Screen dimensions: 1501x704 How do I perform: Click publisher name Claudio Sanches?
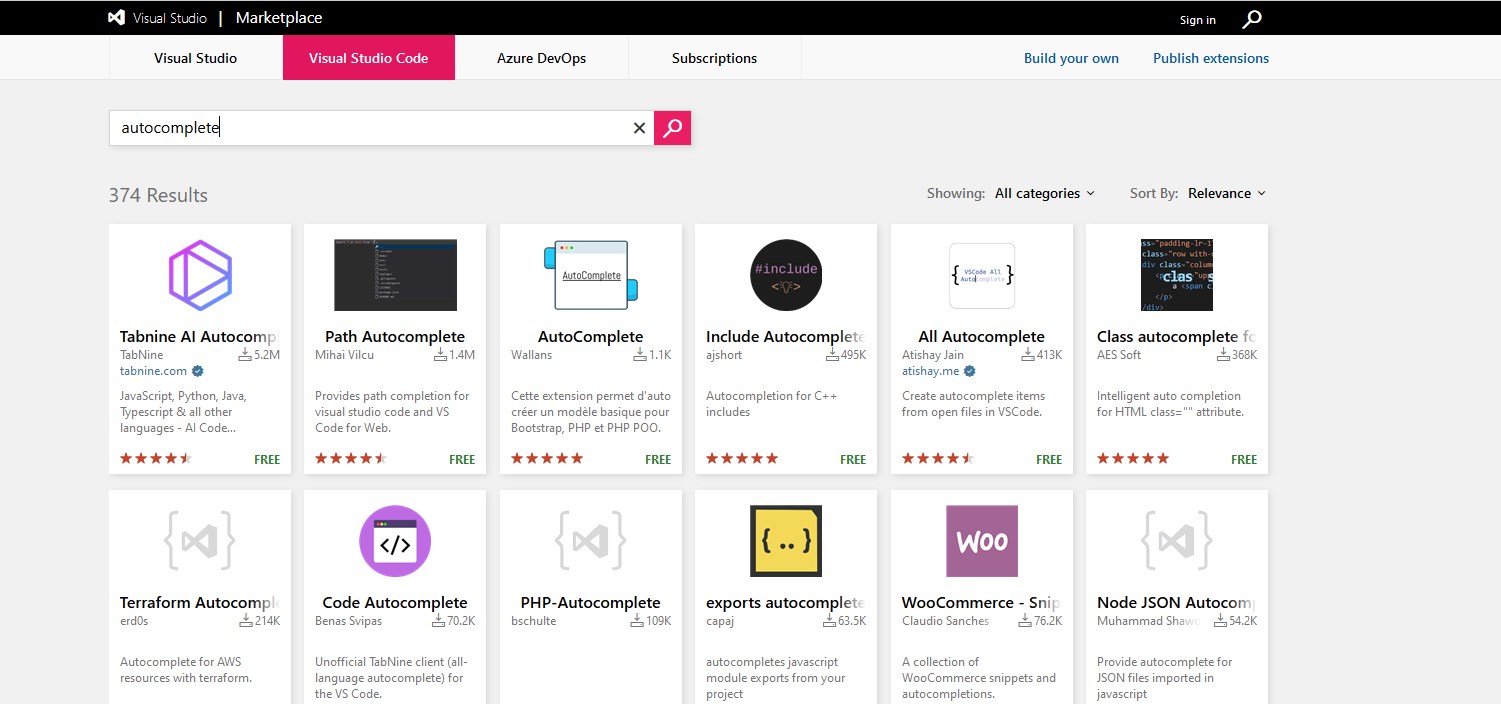click(946, 621)
